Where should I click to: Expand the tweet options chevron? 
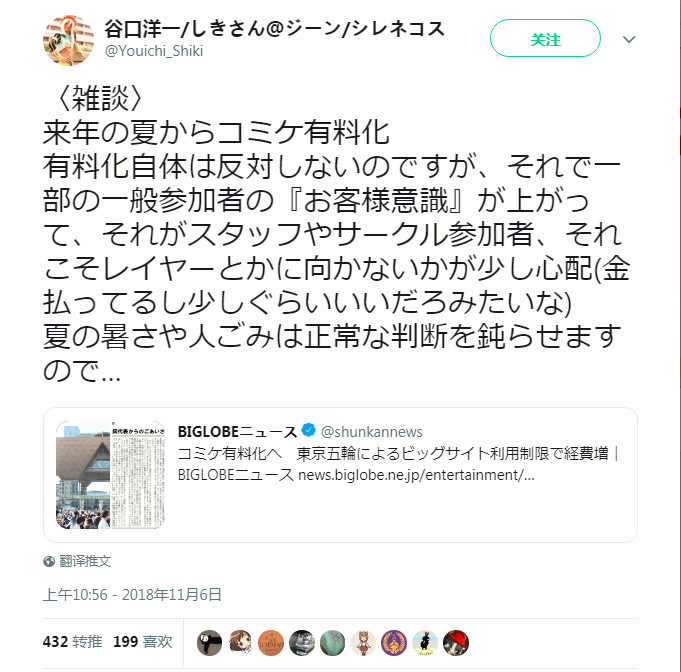pos(629,40)
